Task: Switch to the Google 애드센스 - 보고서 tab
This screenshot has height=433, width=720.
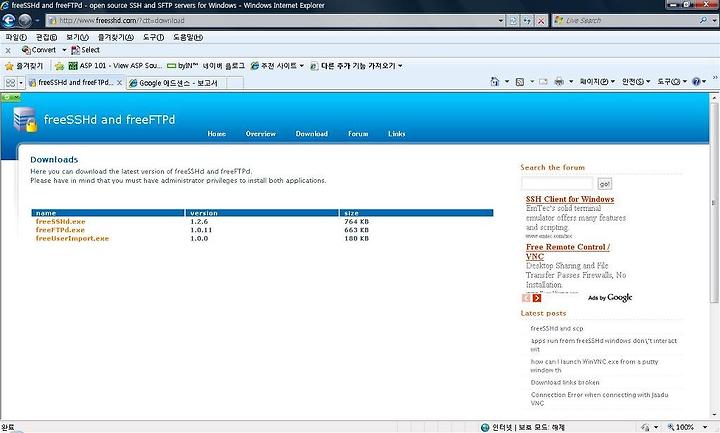Action: [176, 83]
